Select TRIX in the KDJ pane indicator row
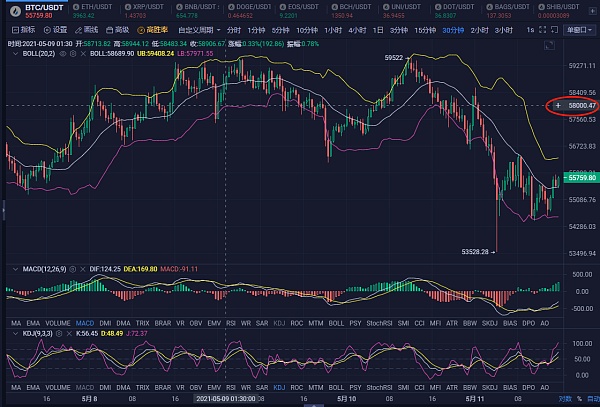The image size is (600, 407). [142, 387]
